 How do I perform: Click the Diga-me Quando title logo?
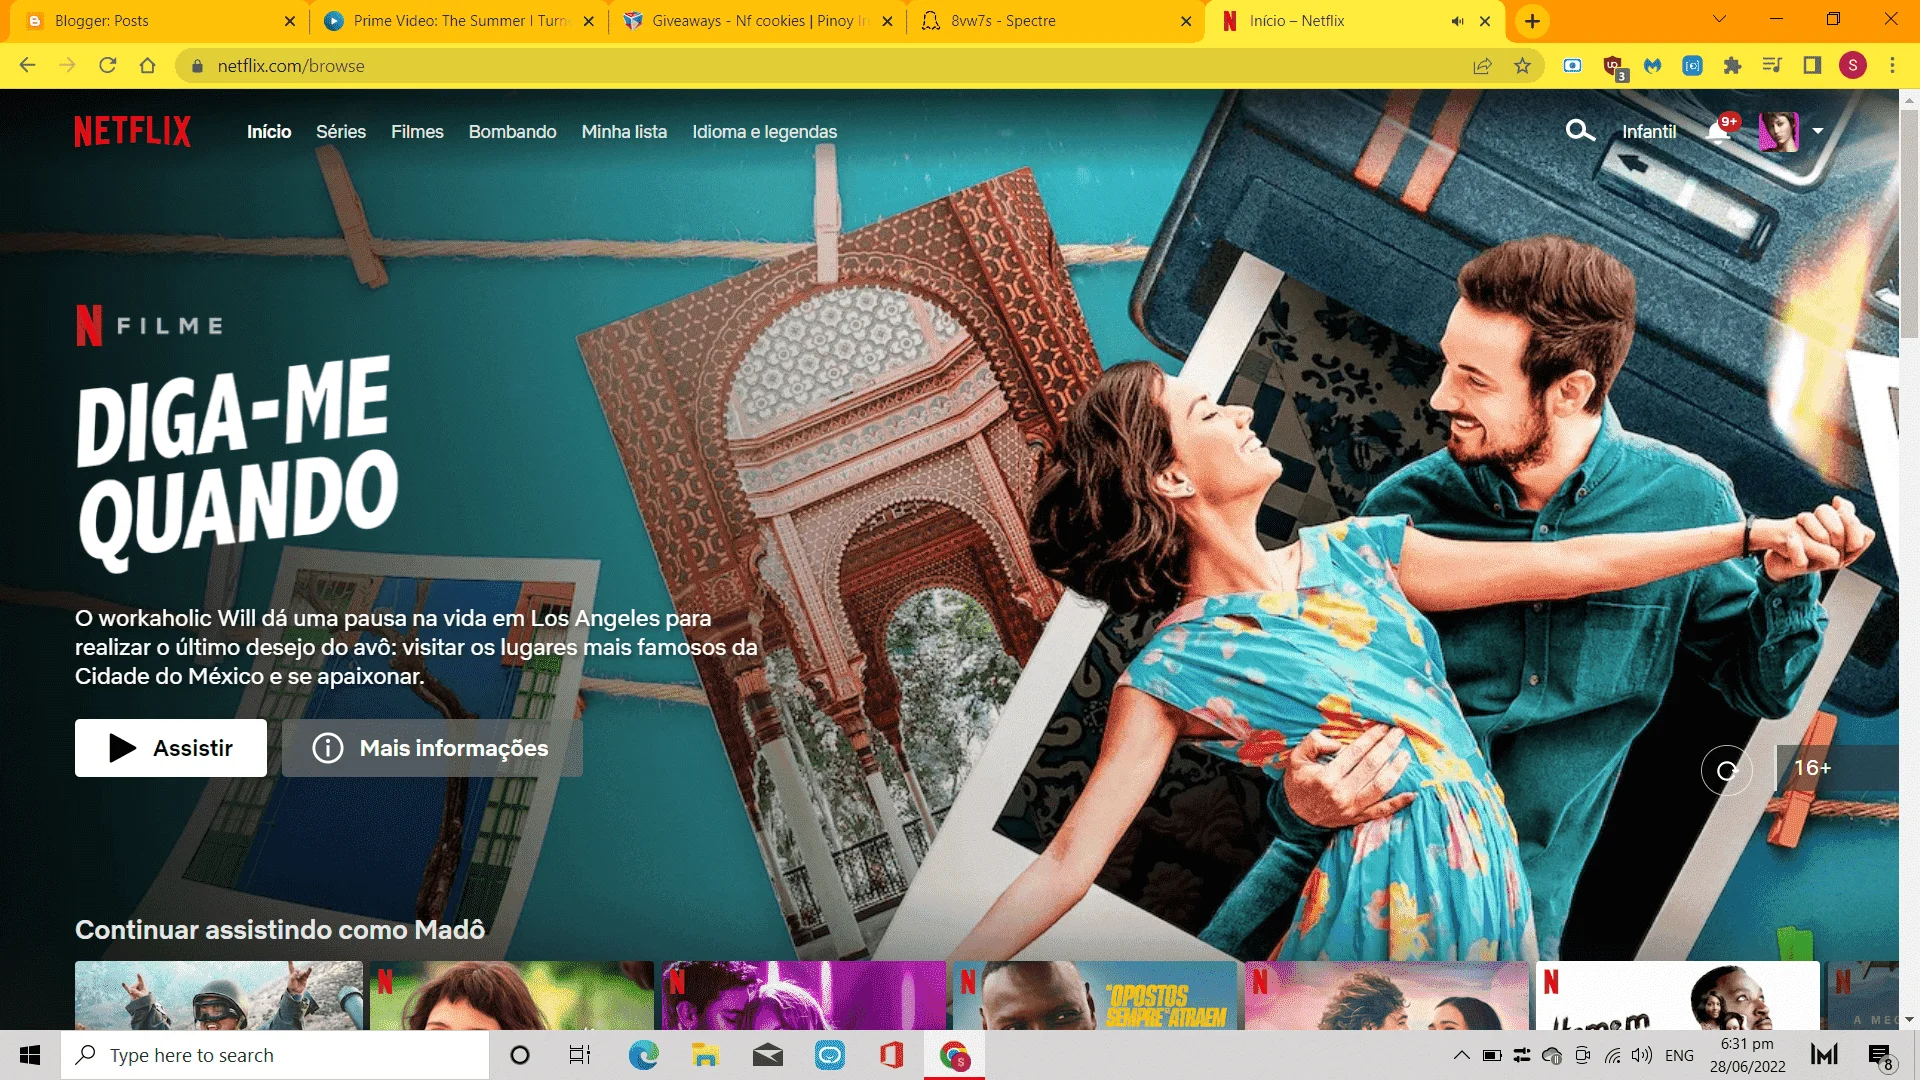pyautogui.click(x=238, y=463)
